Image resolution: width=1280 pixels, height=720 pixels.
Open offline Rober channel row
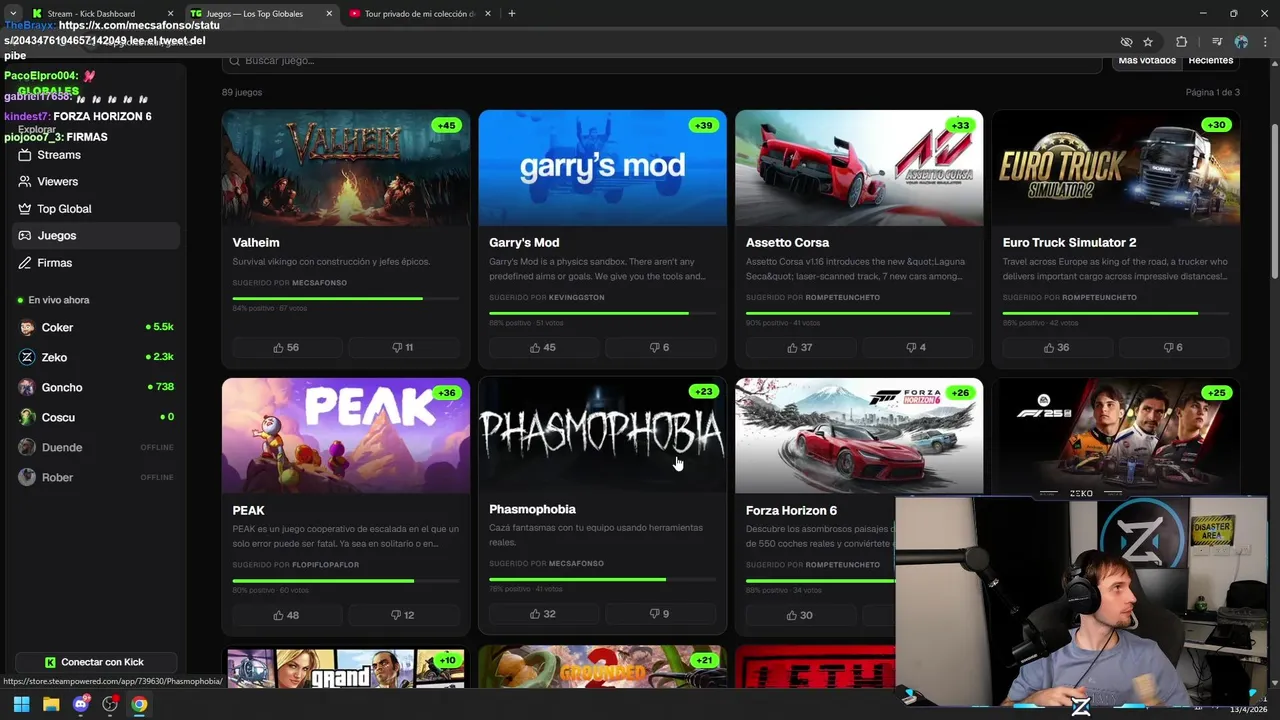point(96,477)
